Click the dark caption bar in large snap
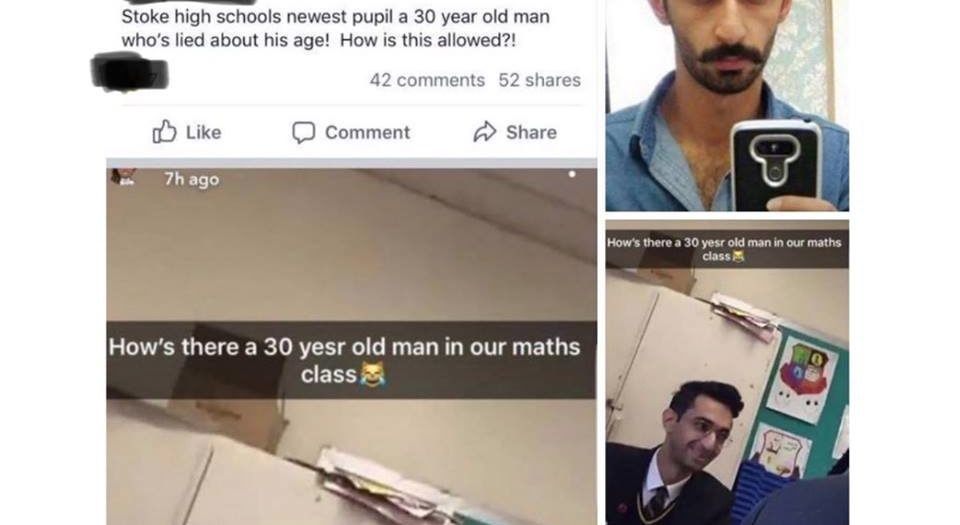 (x=351, y=360)
